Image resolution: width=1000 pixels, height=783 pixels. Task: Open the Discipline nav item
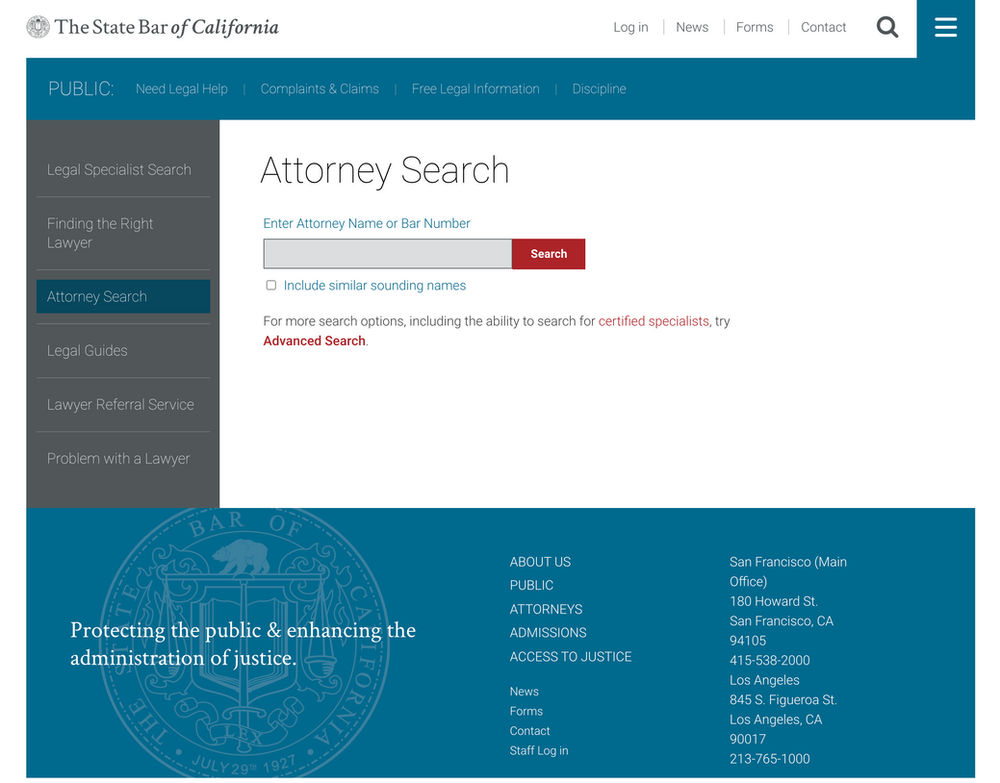tap(599, 88)
